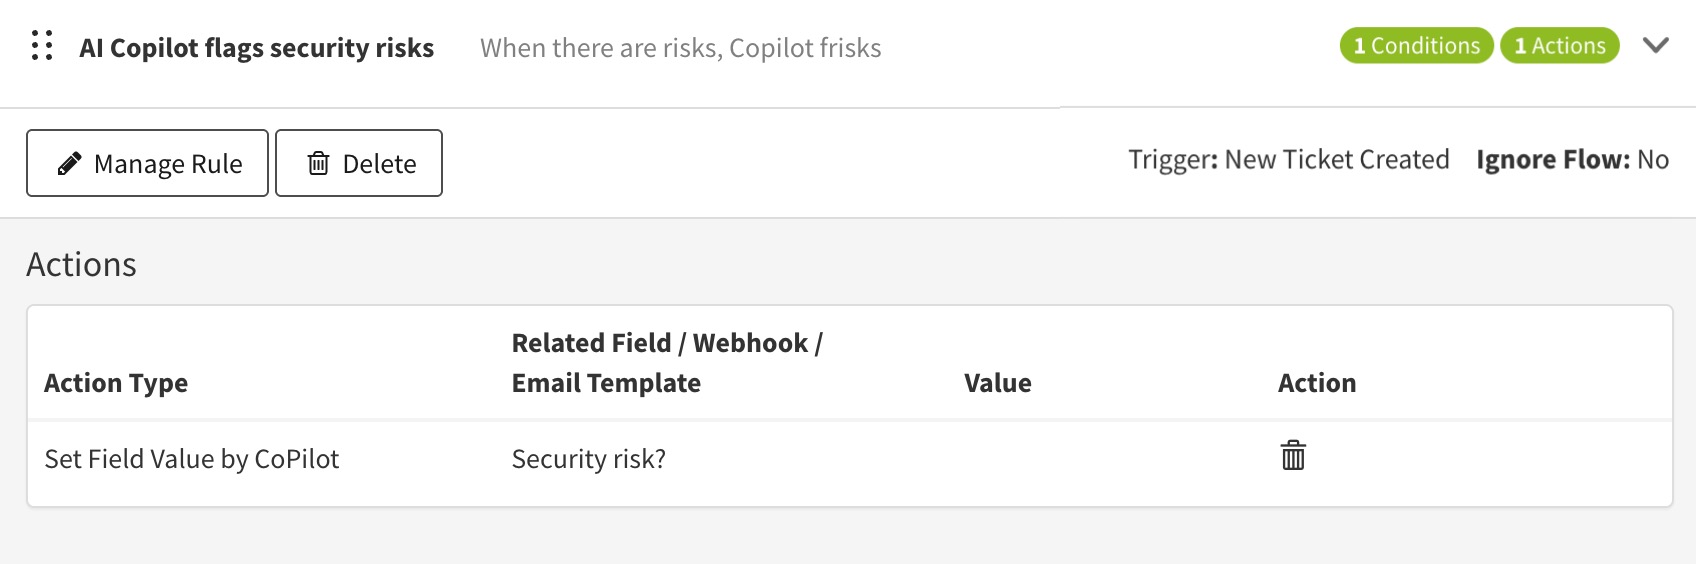Click Trigger: New Ticket Created label

(x=1289, y=160)
